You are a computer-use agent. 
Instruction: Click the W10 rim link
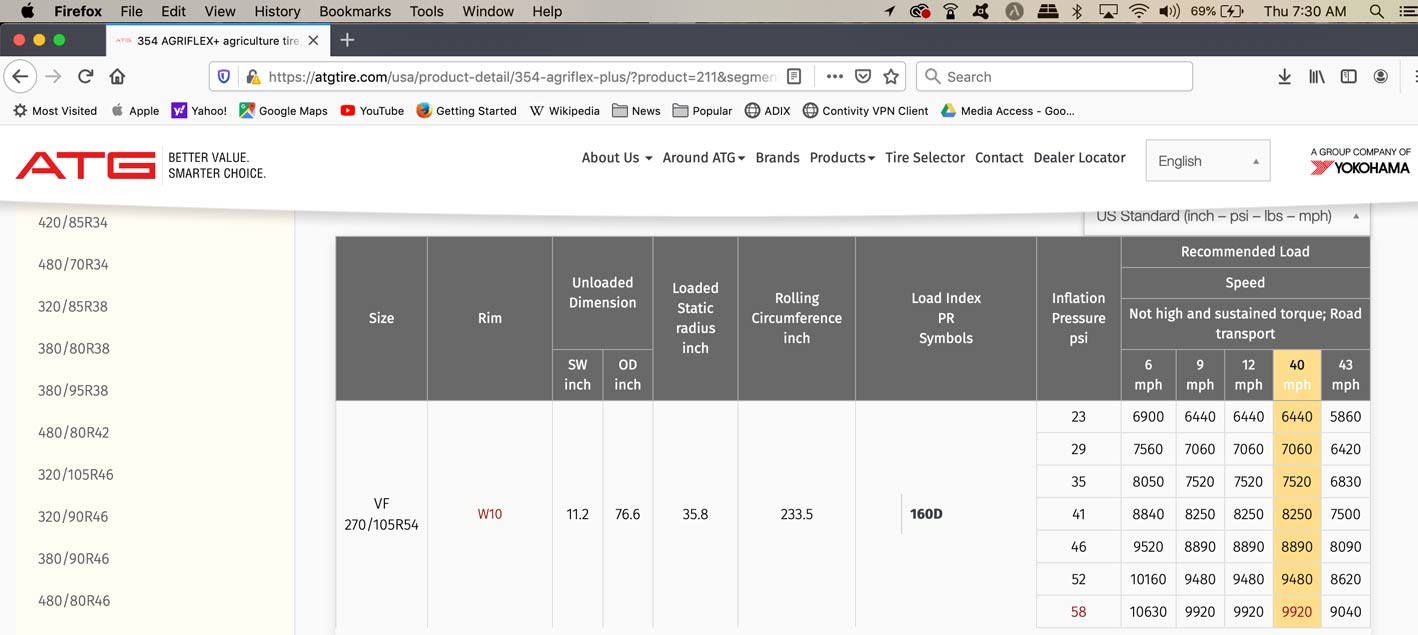click(x=490, y=514)
